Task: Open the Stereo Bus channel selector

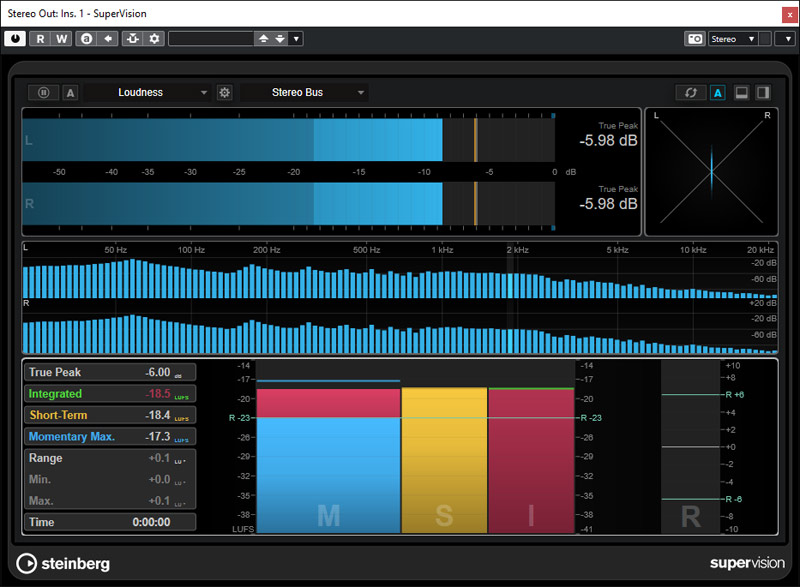Action: pyautogui.click(x=304, y=93)
